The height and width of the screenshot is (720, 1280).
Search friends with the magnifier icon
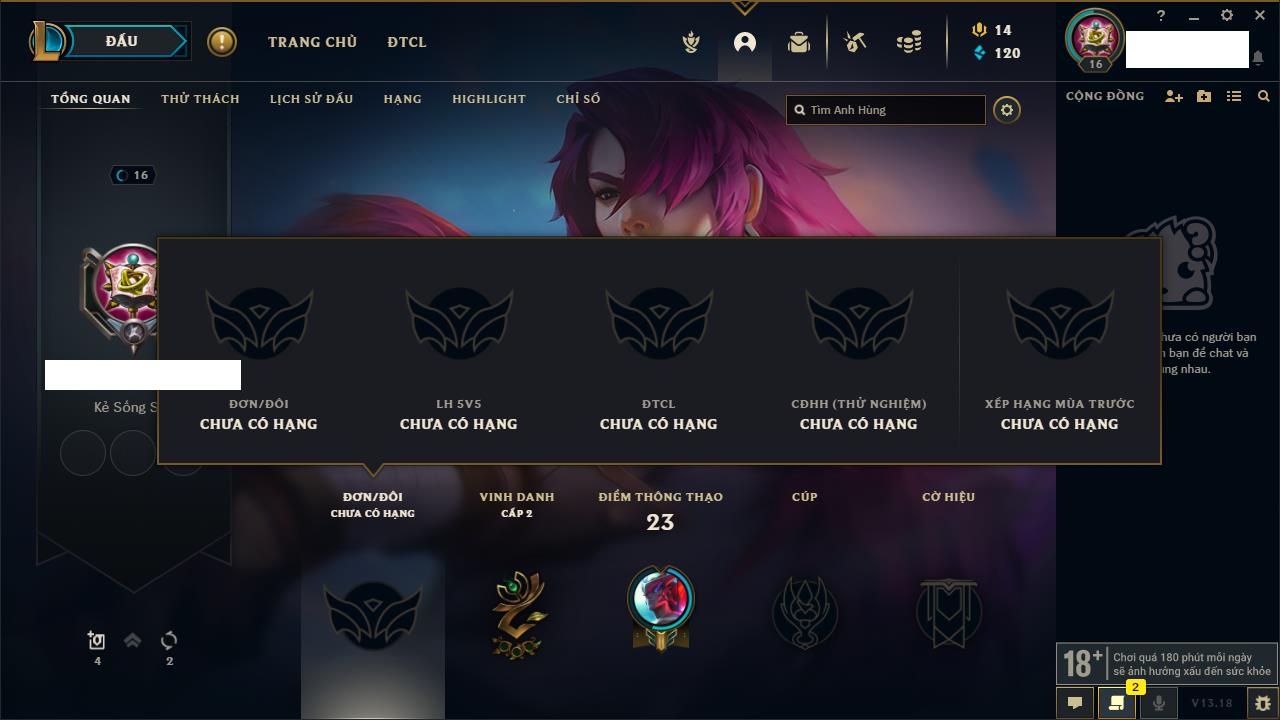(x=1264, y=96)
